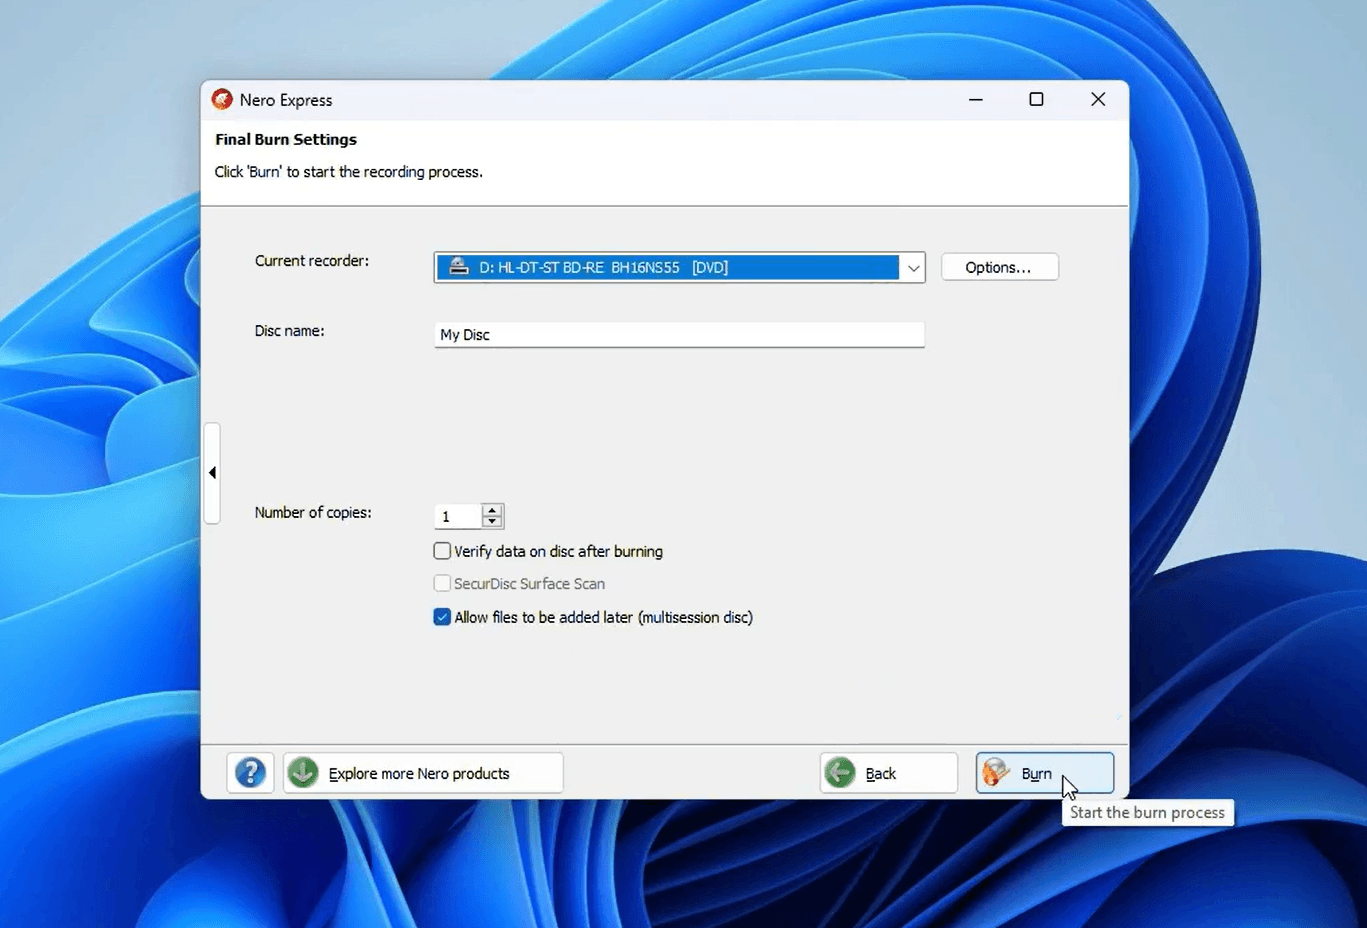
Task: Select the D: HL-DT-ST BD-RE recorder entry
Action: 668,268
